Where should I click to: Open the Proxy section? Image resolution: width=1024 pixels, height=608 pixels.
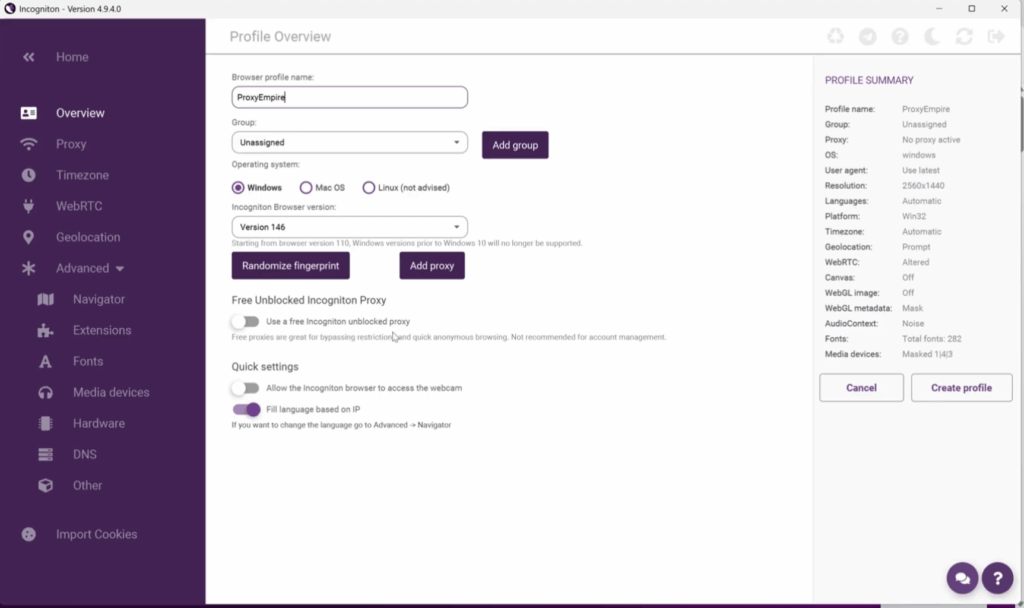point(71,144)
